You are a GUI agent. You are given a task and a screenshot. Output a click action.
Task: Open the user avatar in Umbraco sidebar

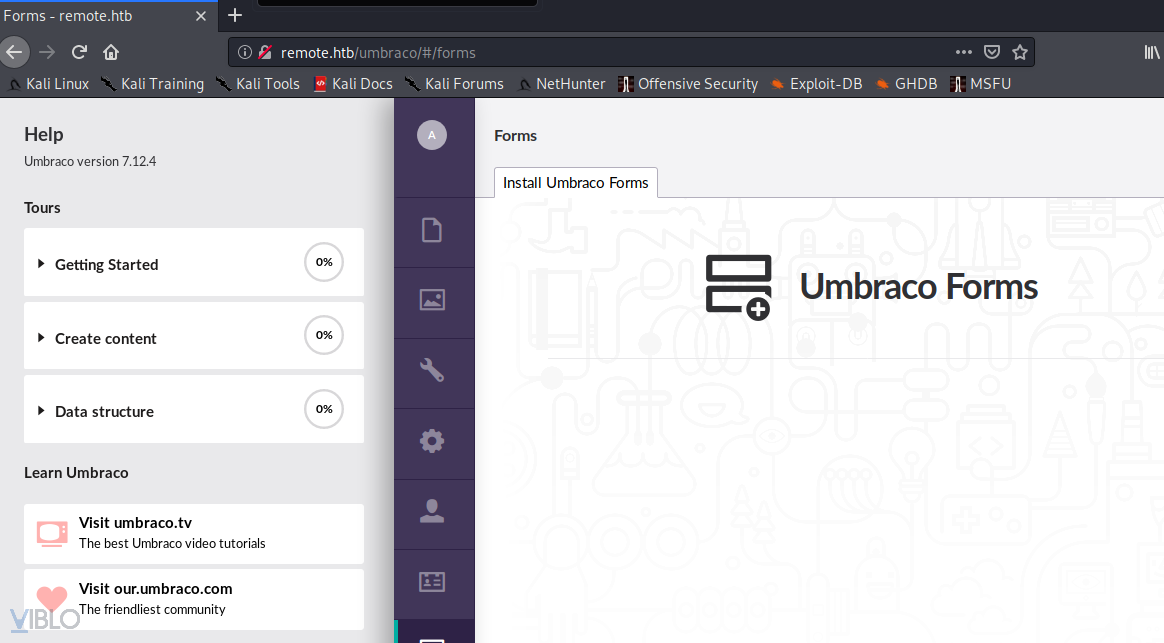(x=431, y=135)
